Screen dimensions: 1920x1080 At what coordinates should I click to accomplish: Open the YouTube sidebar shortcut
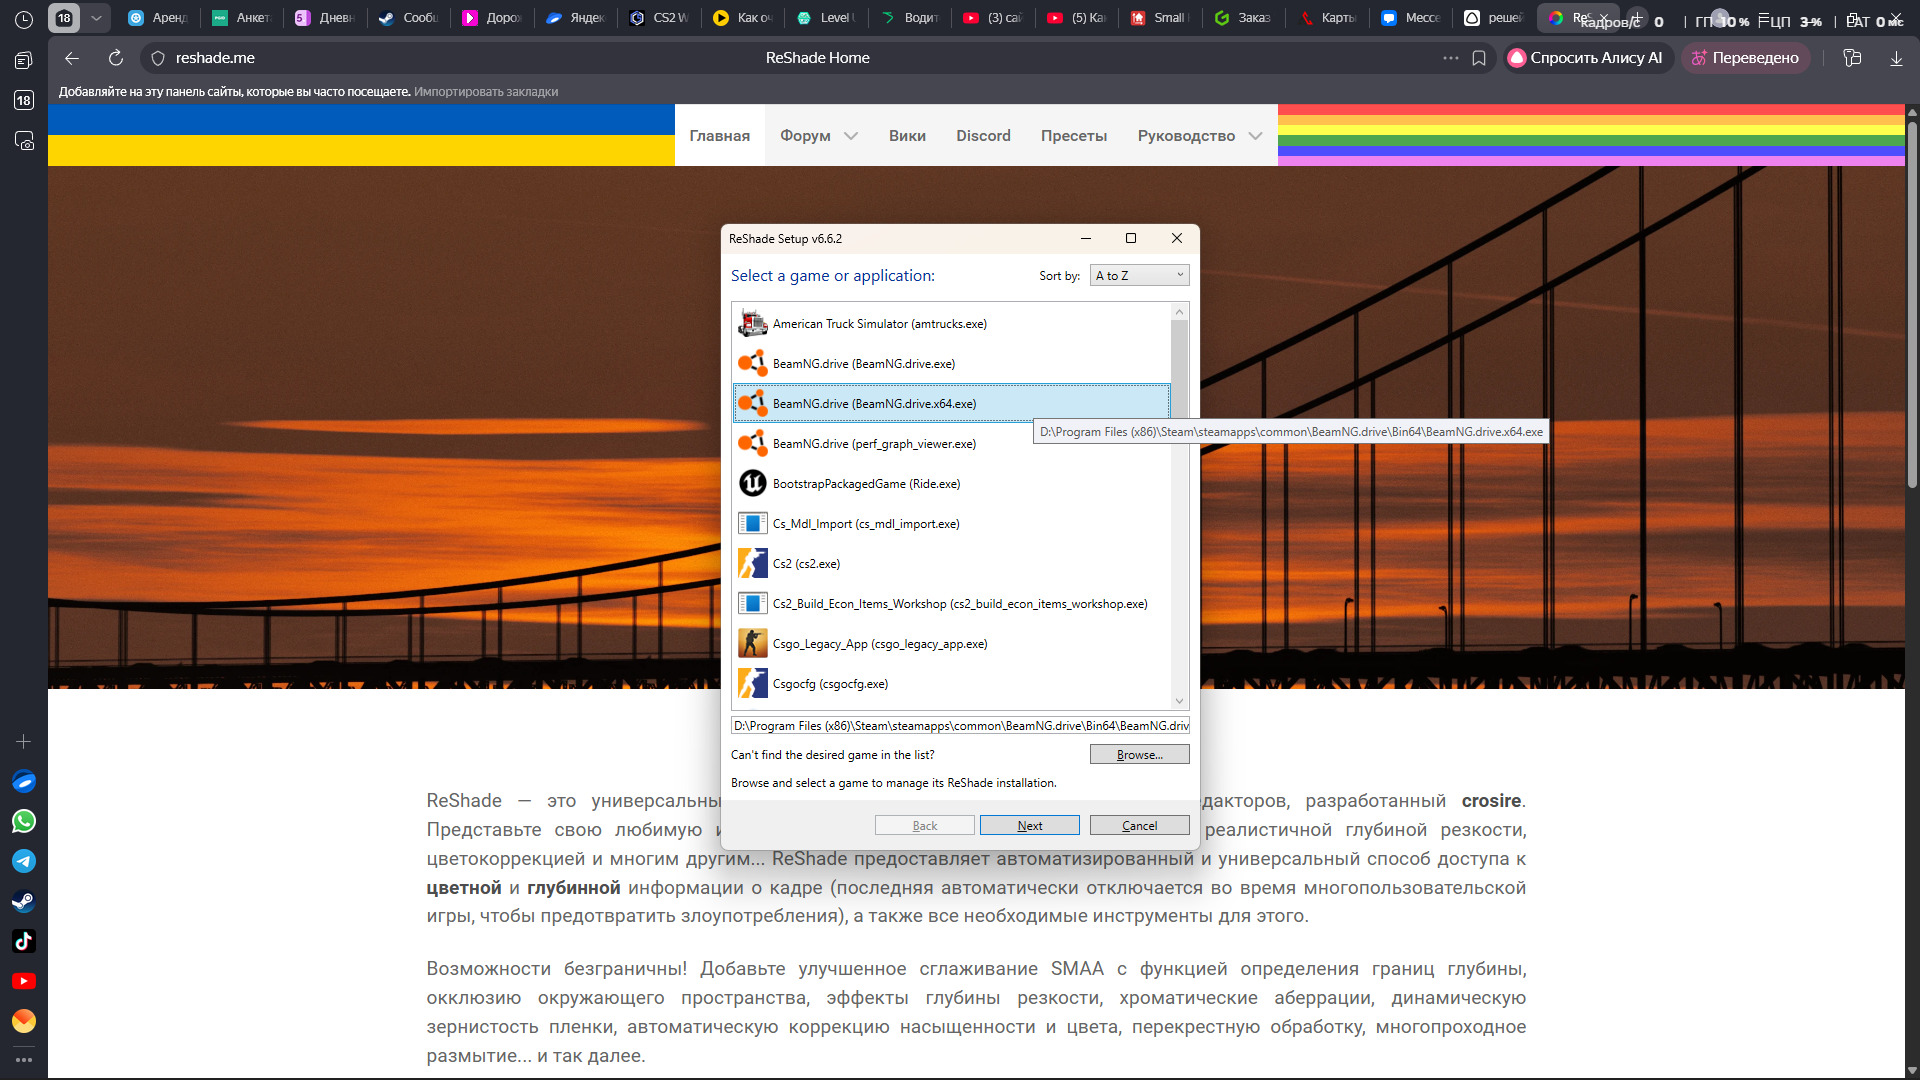[x=24, y=981]
